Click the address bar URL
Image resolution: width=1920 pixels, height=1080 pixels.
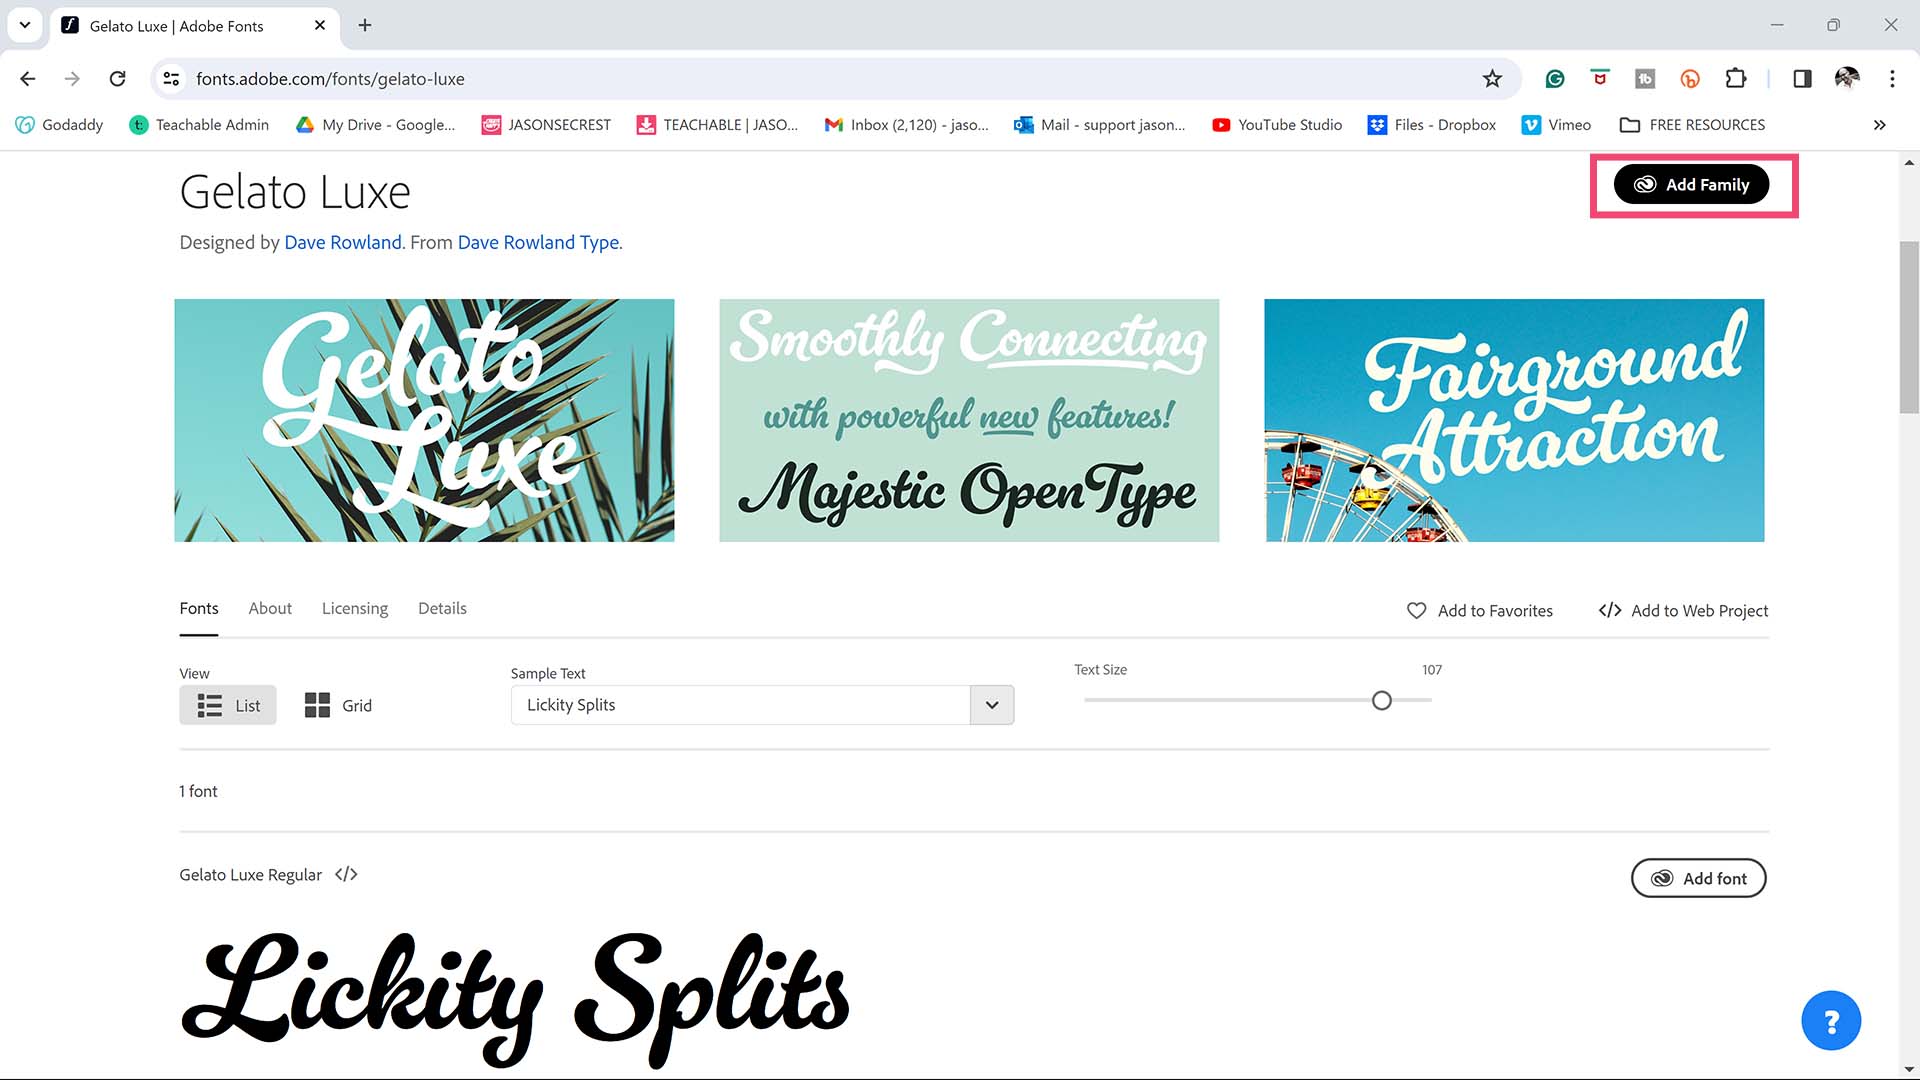330,79
